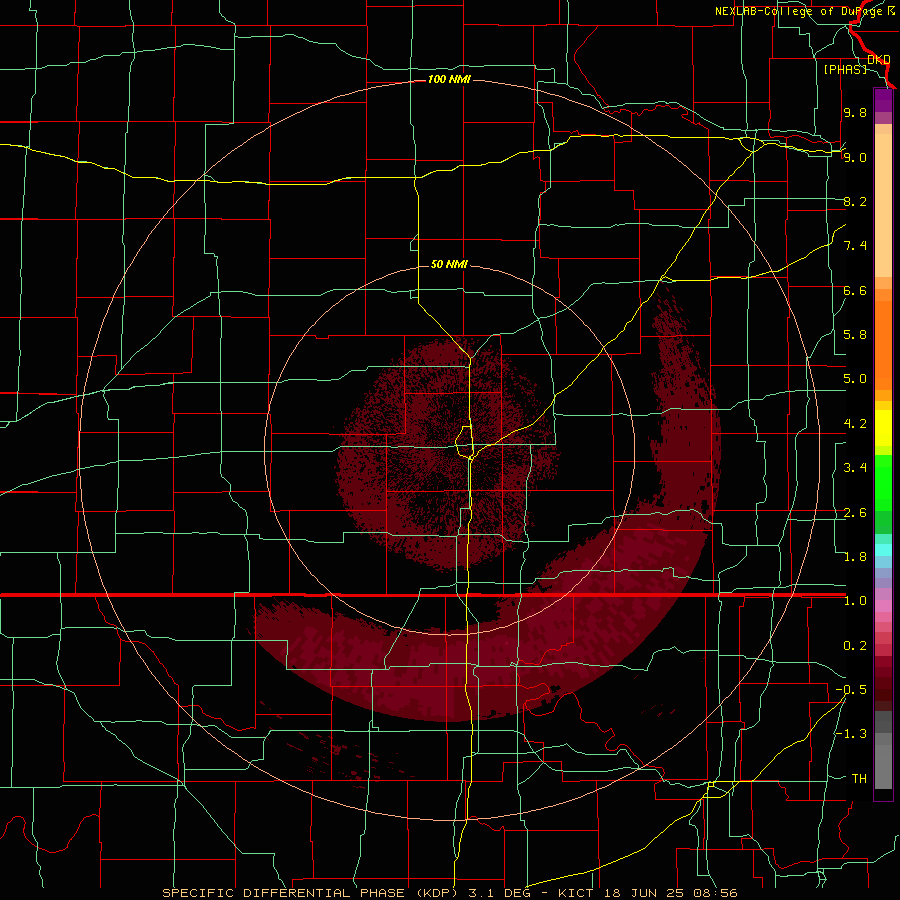
Task: Select the [PHAS] units label
Action: coord(845,69)
